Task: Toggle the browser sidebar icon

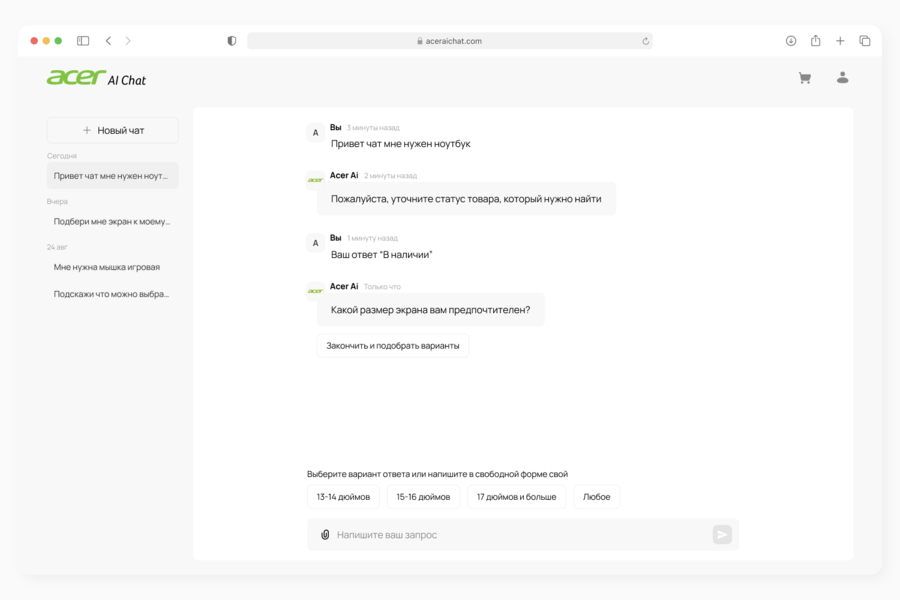Action: coord(83,41)
